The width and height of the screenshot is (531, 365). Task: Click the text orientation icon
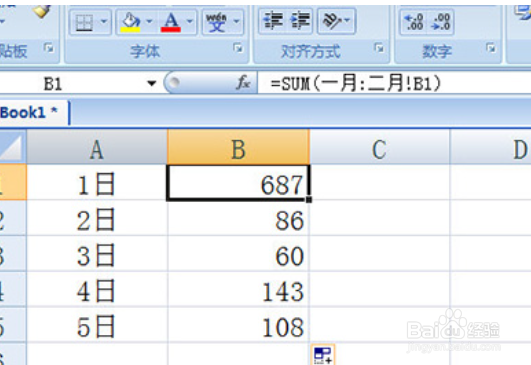point(332,21)
